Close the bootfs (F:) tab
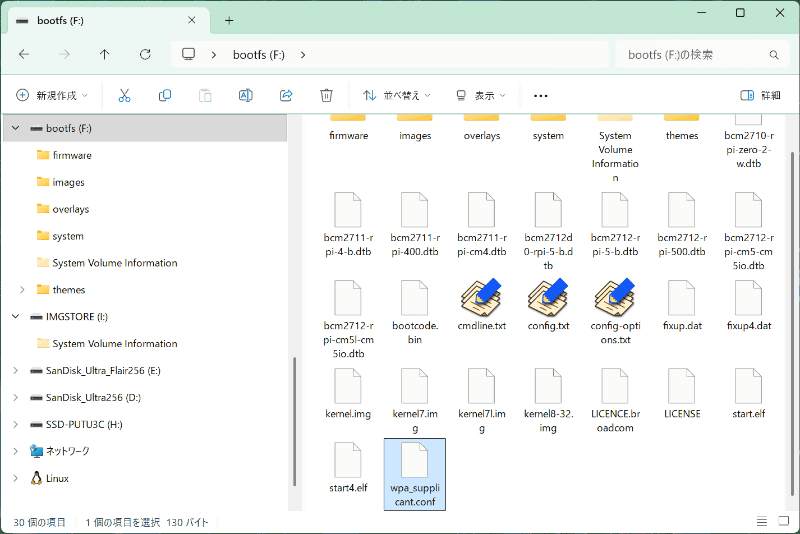The image size is (800, 534). [192, 20]
